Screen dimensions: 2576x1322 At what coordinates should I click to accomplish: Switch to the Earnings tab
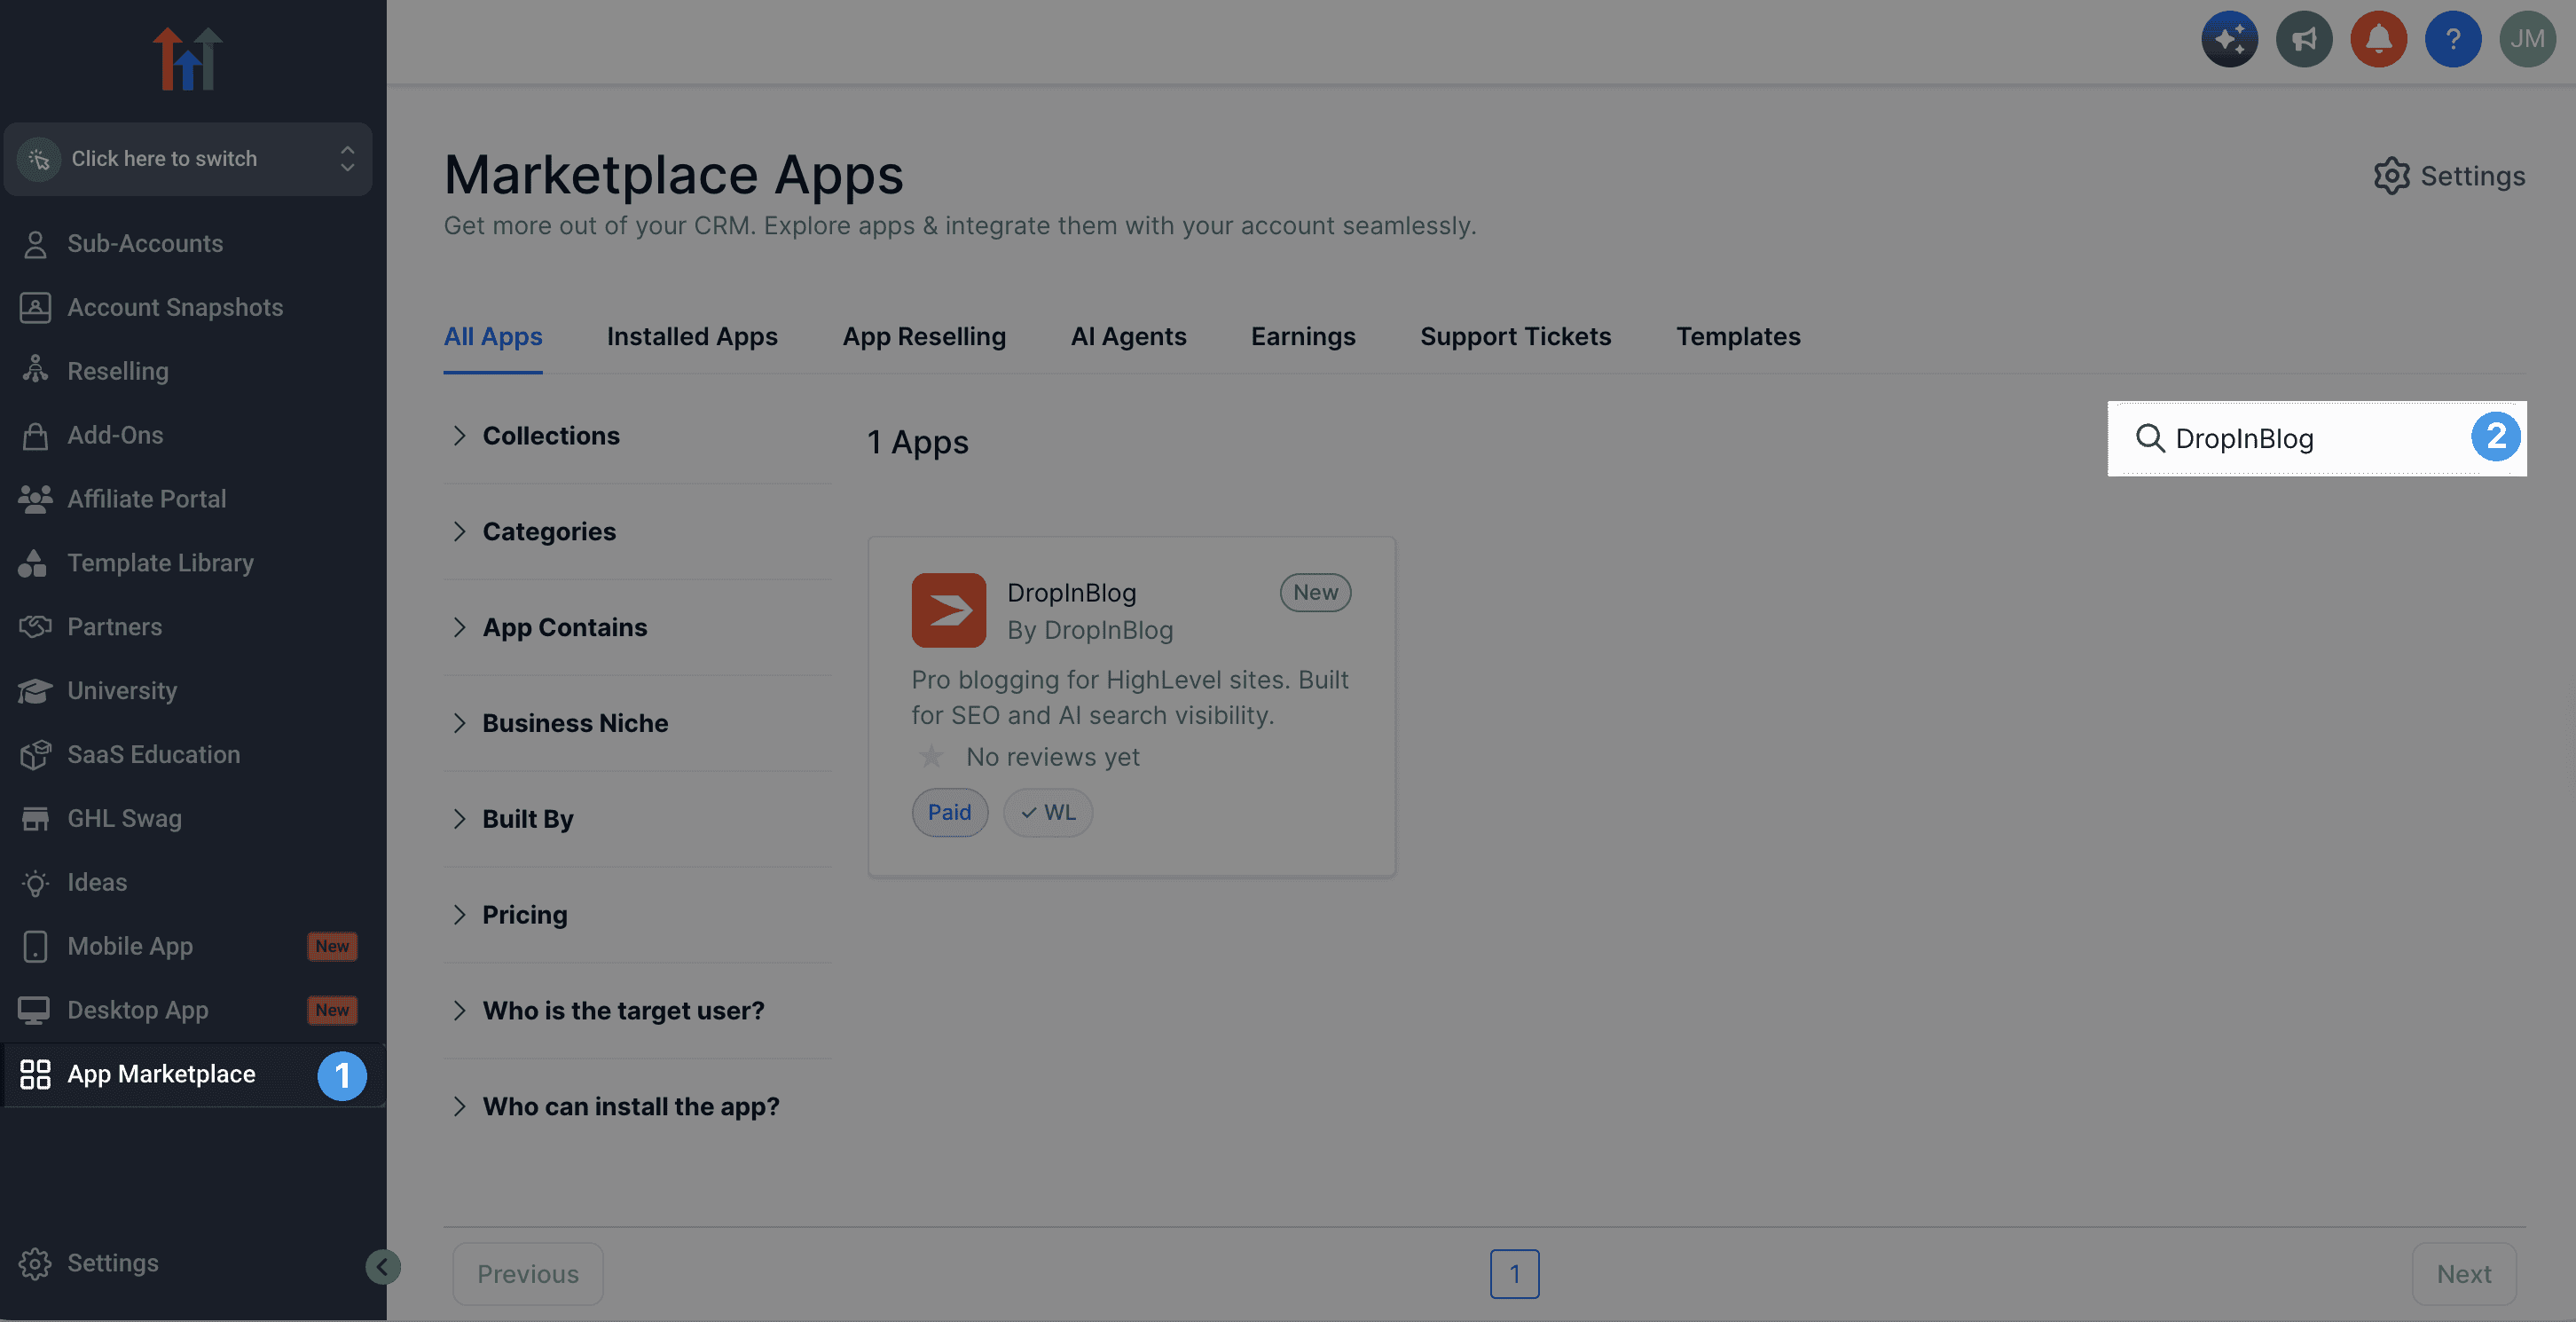pos(1303,337)
